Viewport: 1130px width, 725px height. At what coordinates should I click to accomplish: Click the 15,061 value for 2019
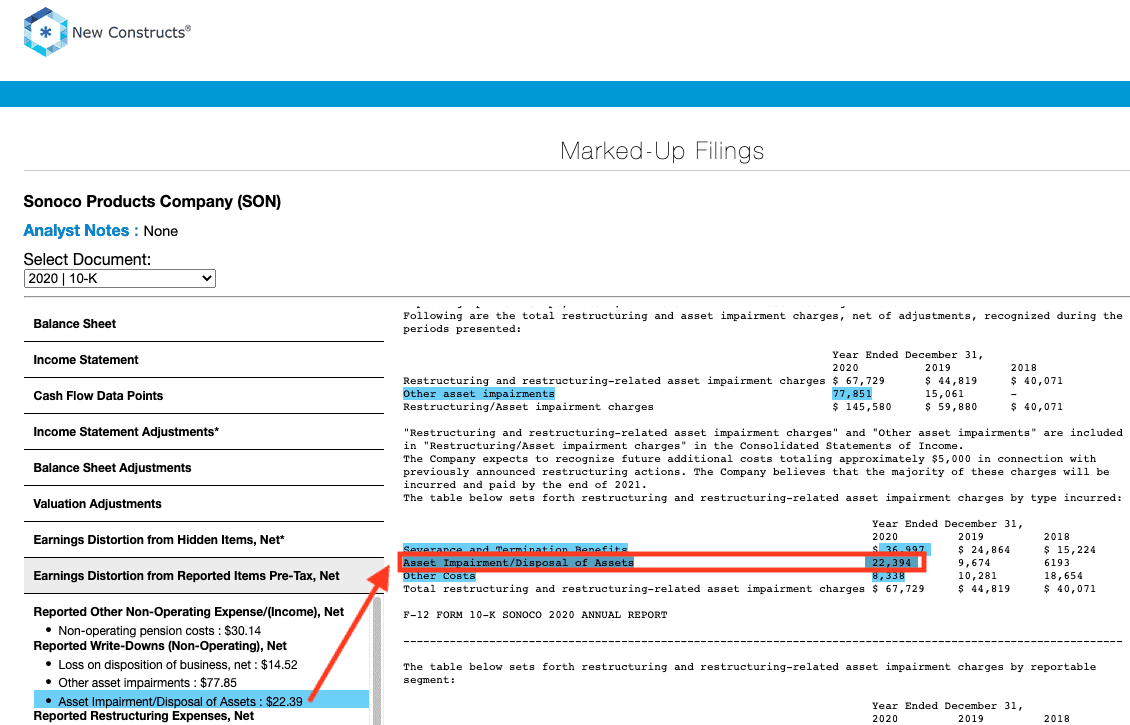click(944, 394)
